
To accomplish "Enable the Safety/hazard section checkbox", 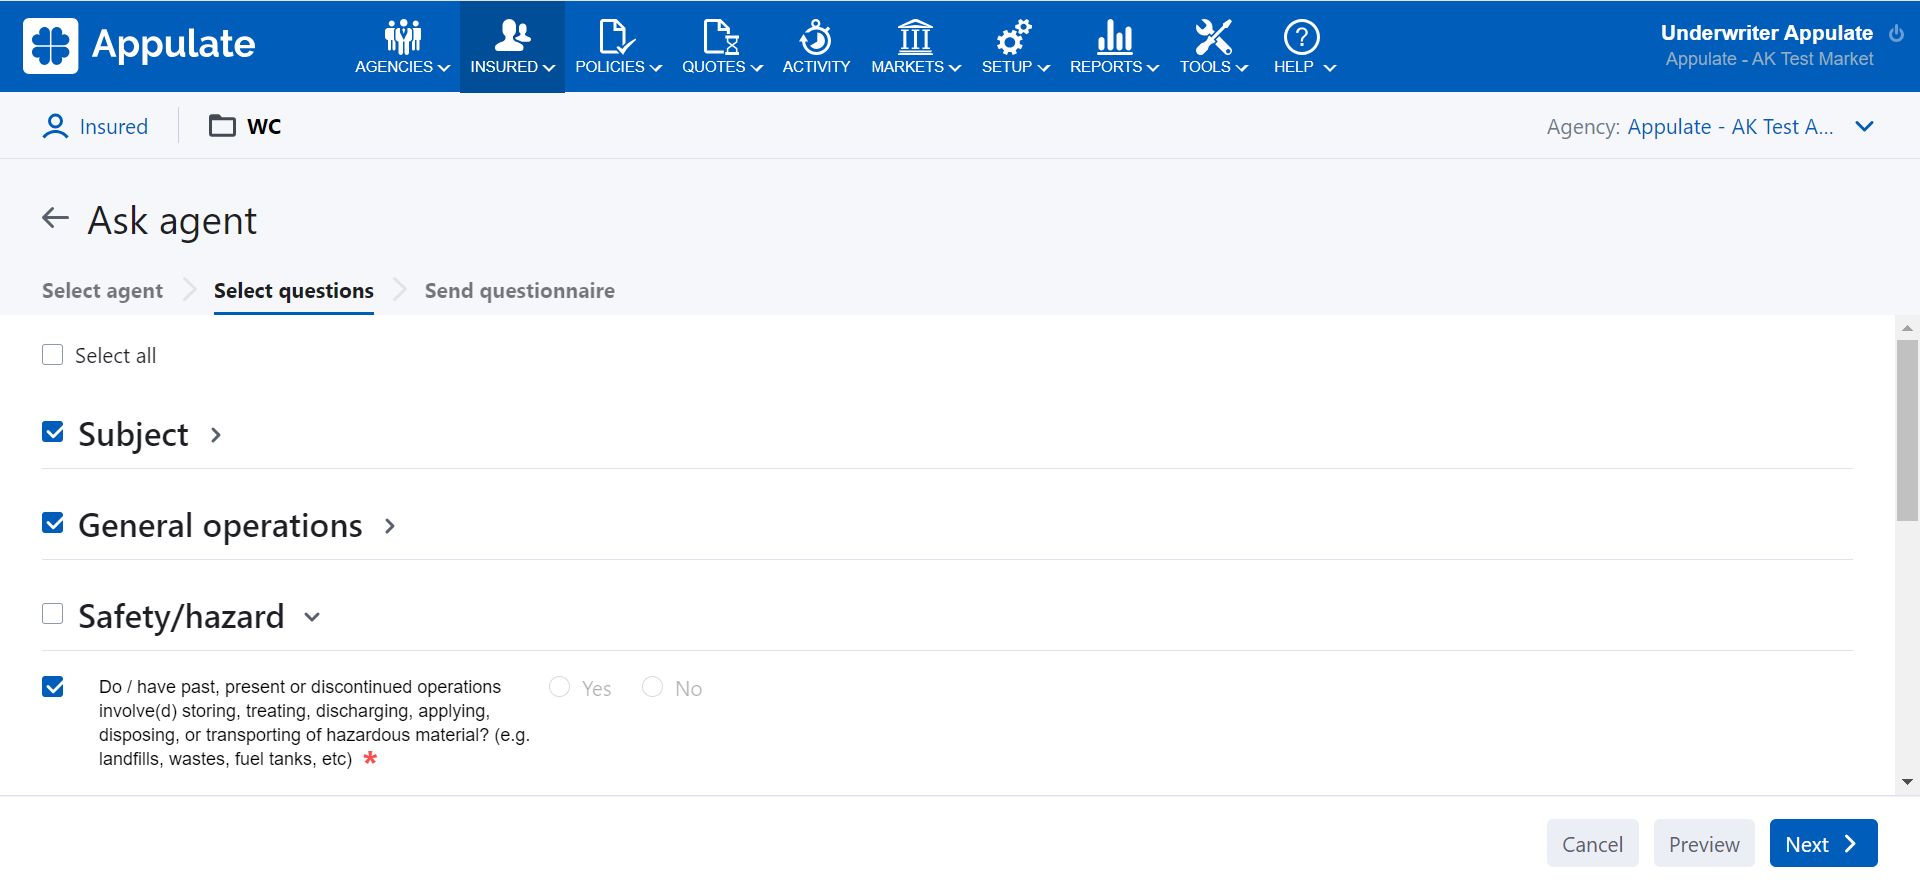I will (x=53, y=614).
